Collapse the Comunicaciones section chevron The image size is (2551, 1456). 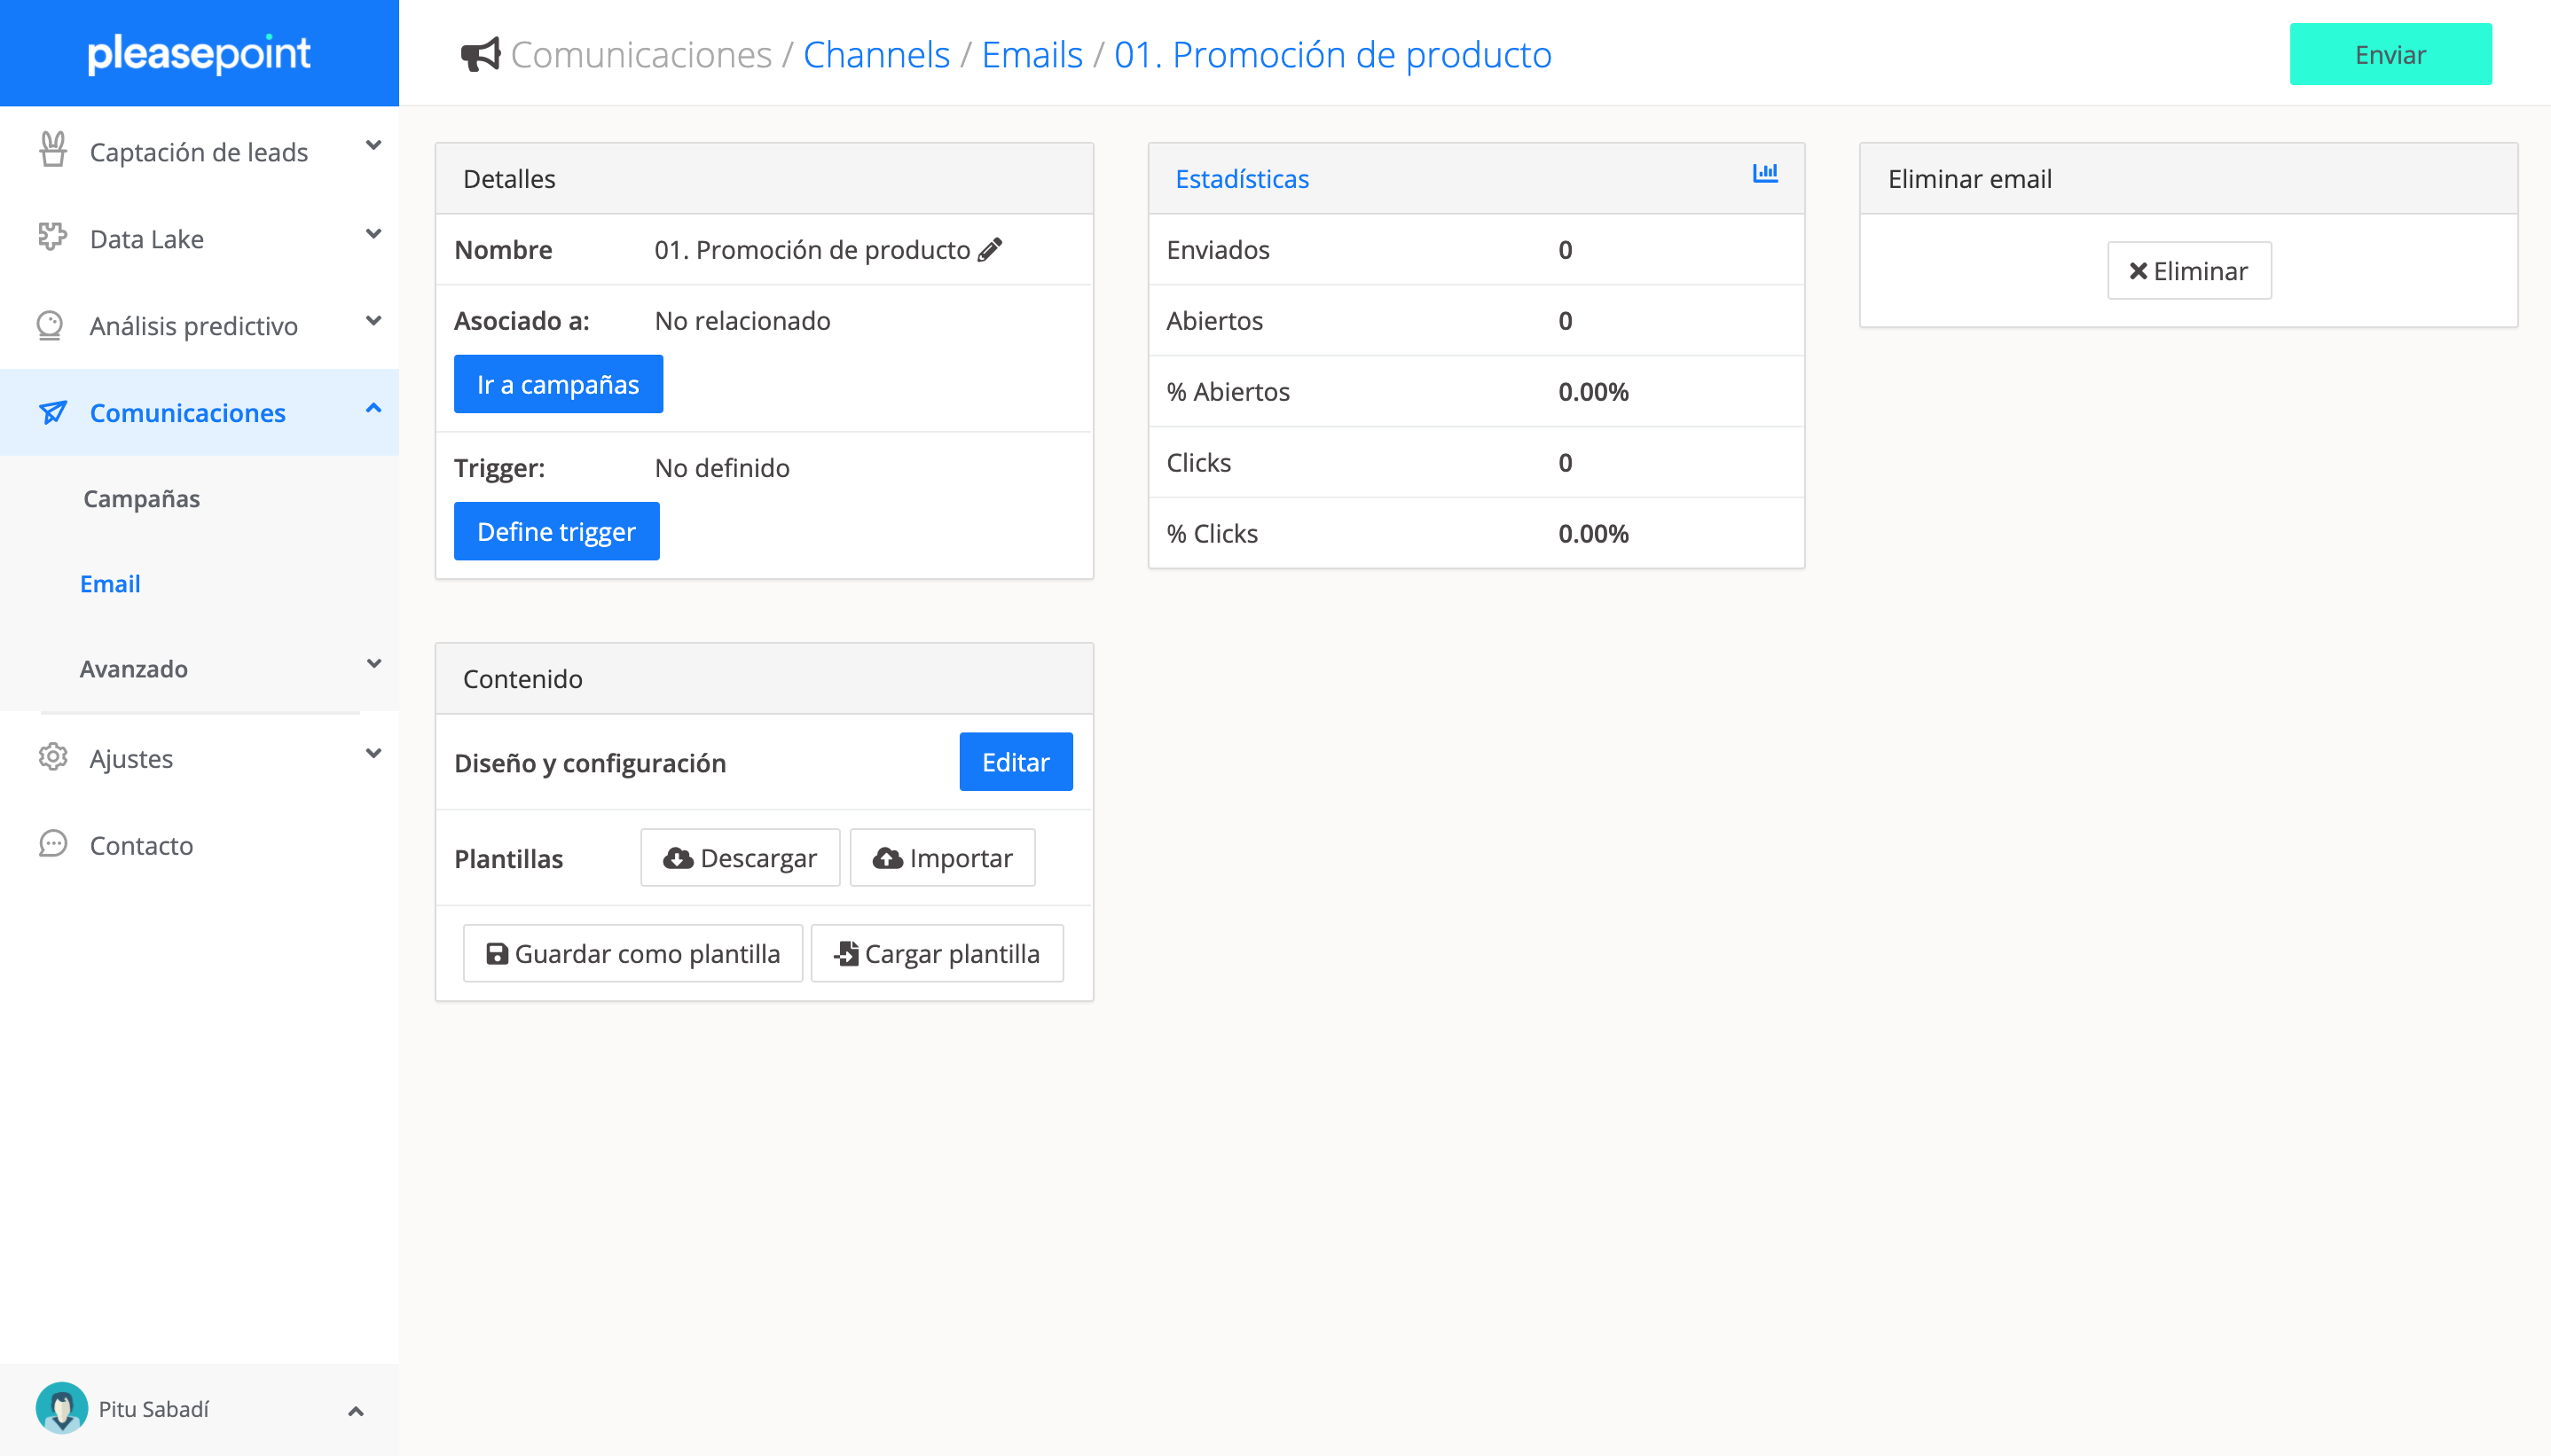[x=373, y=408]
